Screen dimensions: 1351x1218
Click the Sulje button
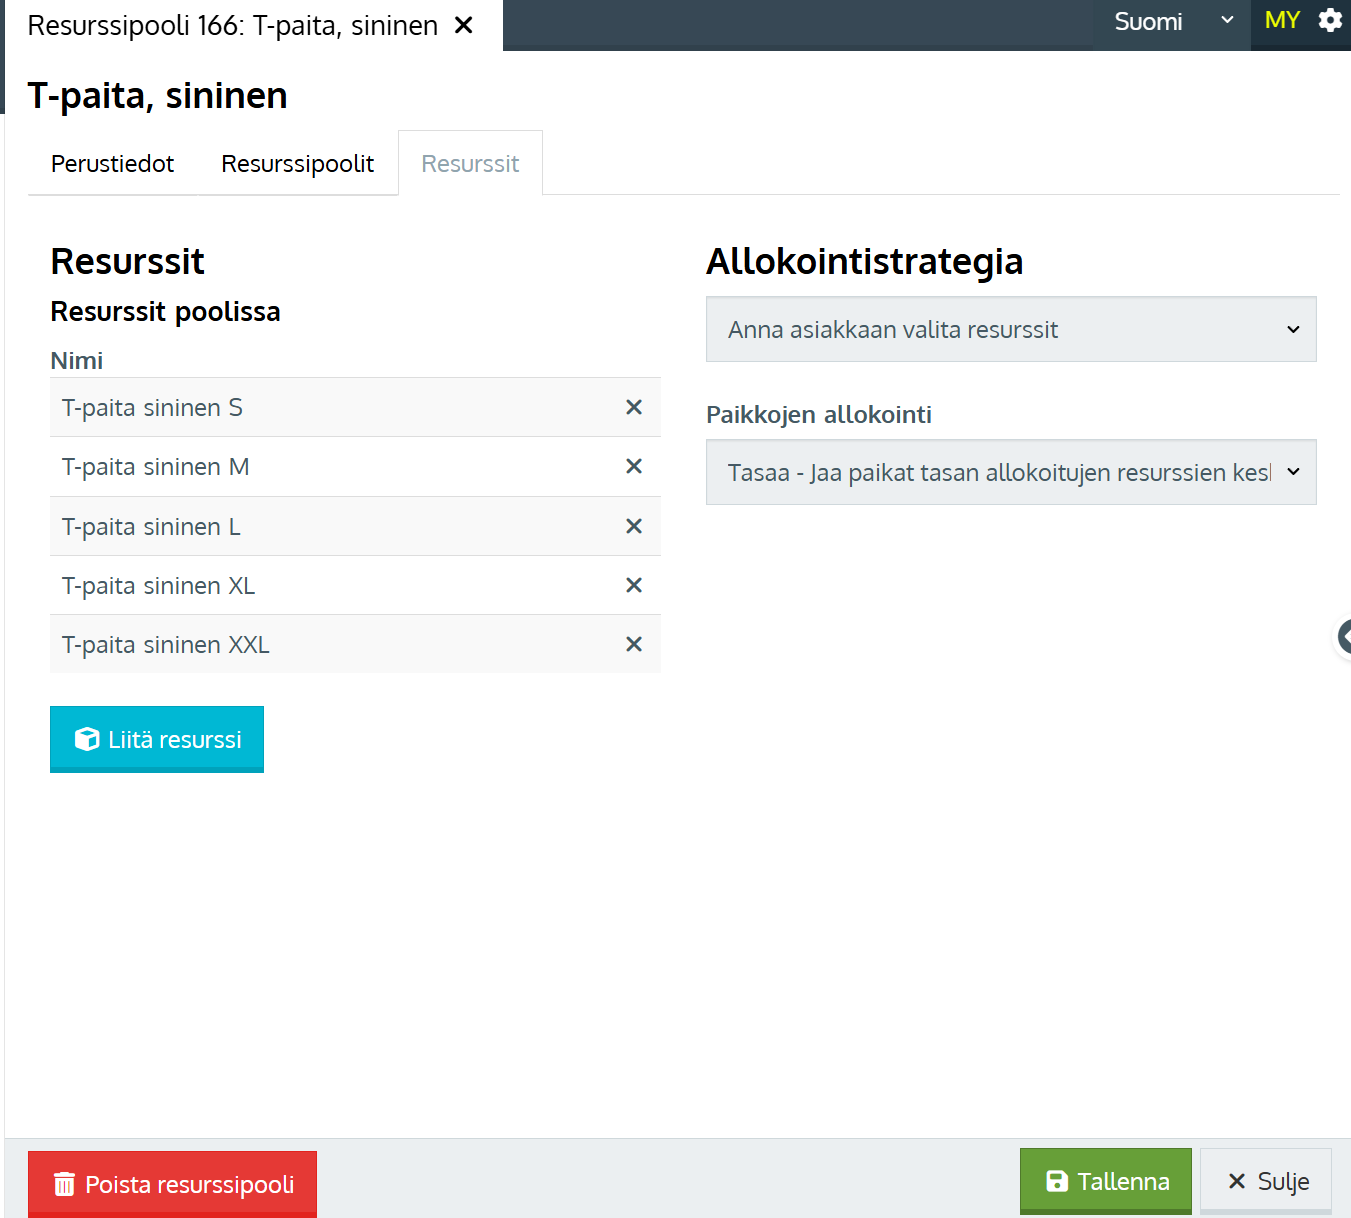pos(1266,1181)
